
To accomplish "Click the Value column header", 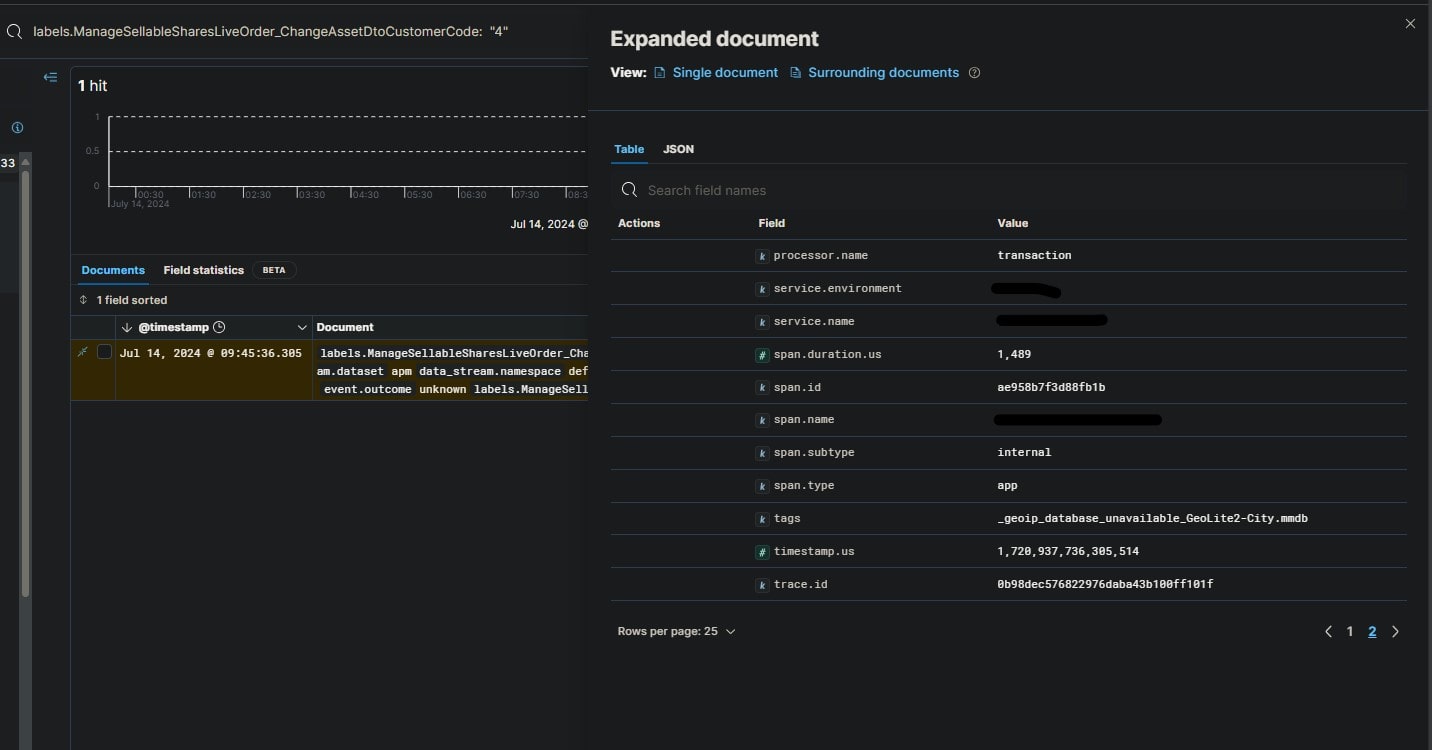I will (x=1012, y=223).
